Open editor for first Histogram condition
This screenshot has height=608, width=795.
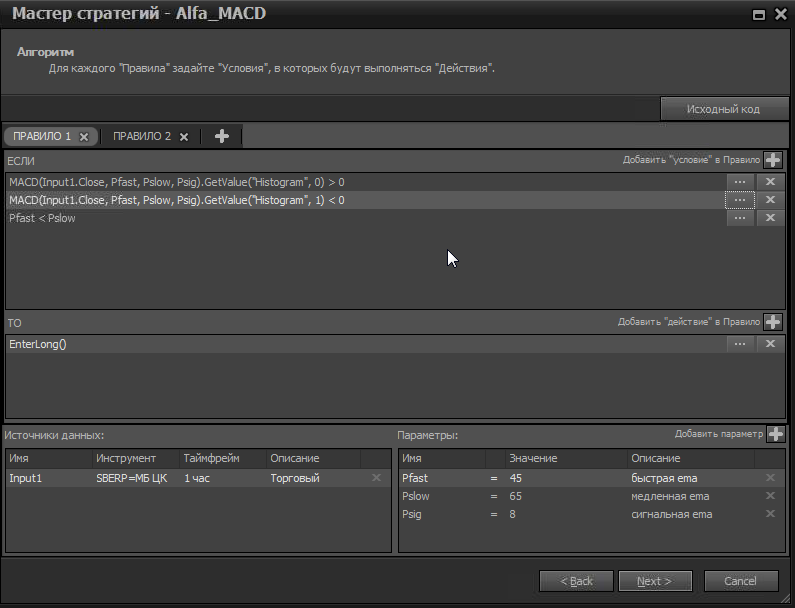pos(740,182)
